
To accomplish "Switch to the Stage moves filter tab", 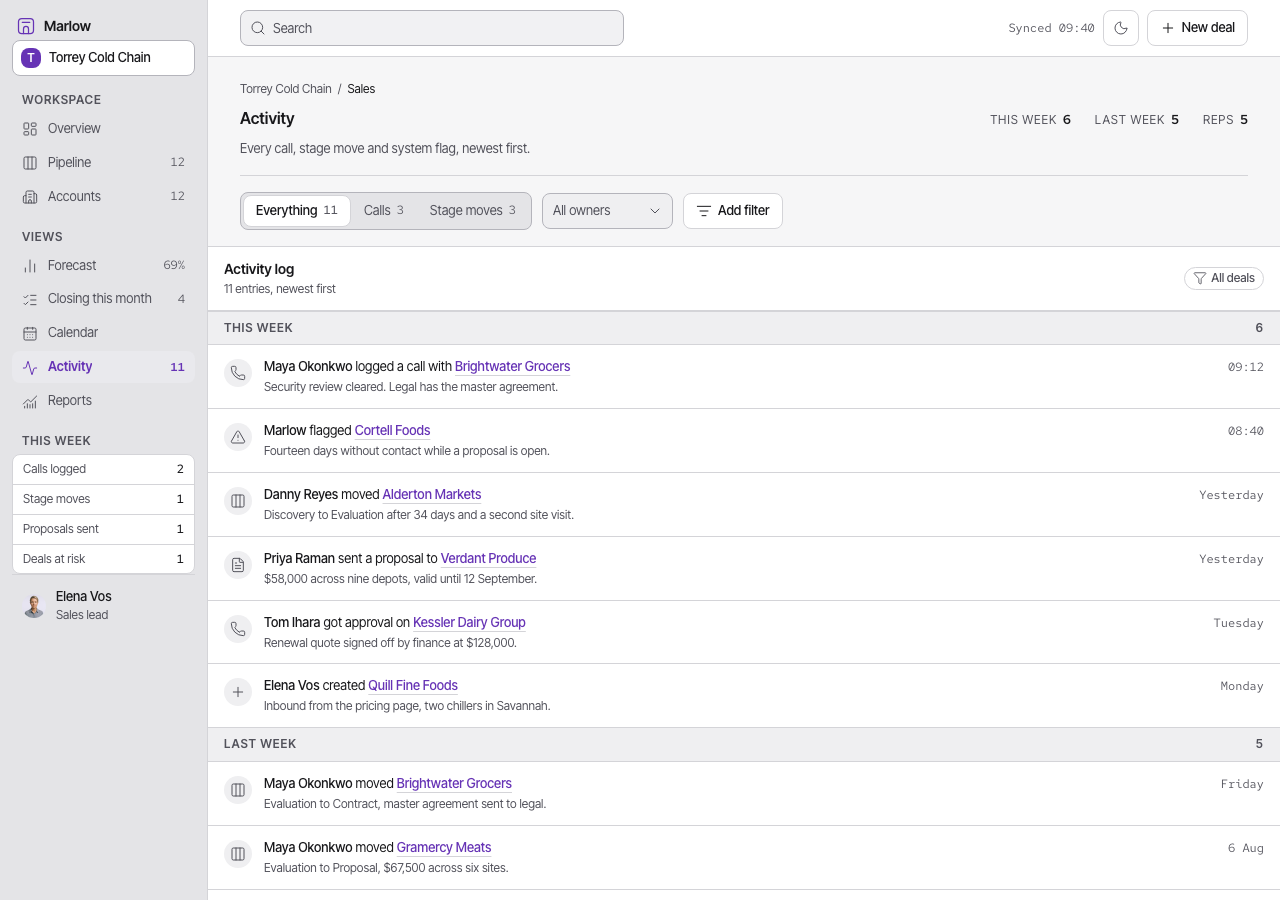I will (x=473, y=210).
